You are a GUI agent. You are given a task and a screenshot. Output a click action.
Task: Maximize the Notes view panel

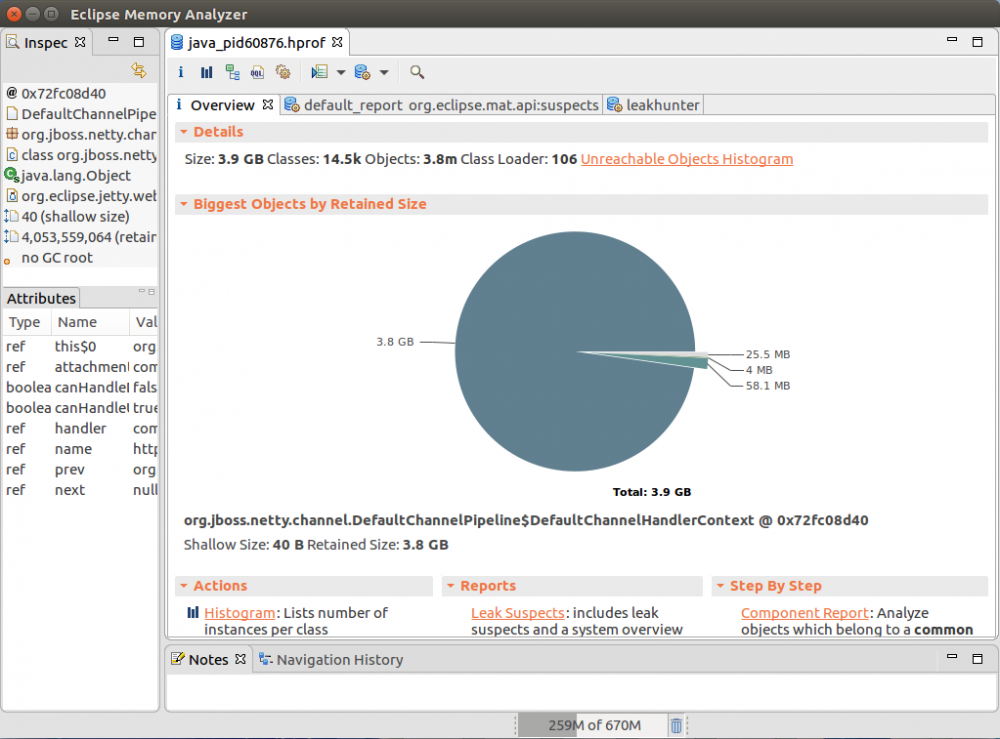pos(978,659)
